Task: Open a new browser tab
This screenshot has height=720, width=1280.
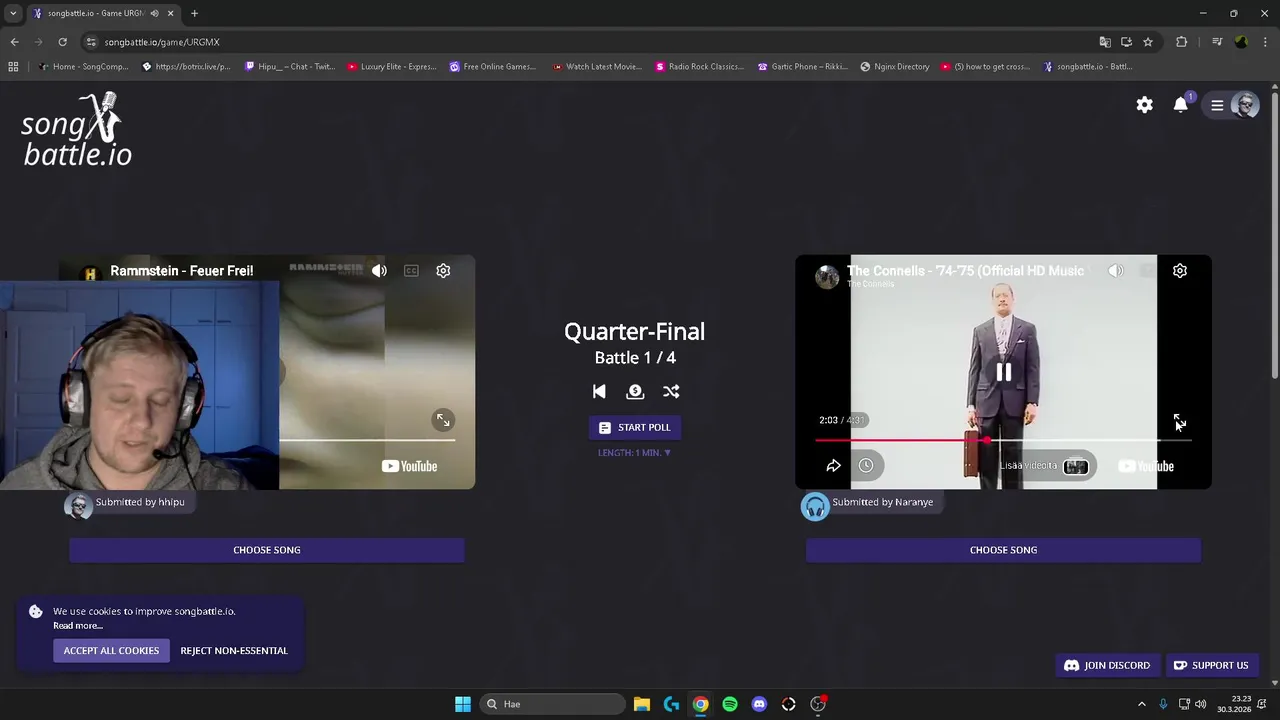Action: [194, 13]
